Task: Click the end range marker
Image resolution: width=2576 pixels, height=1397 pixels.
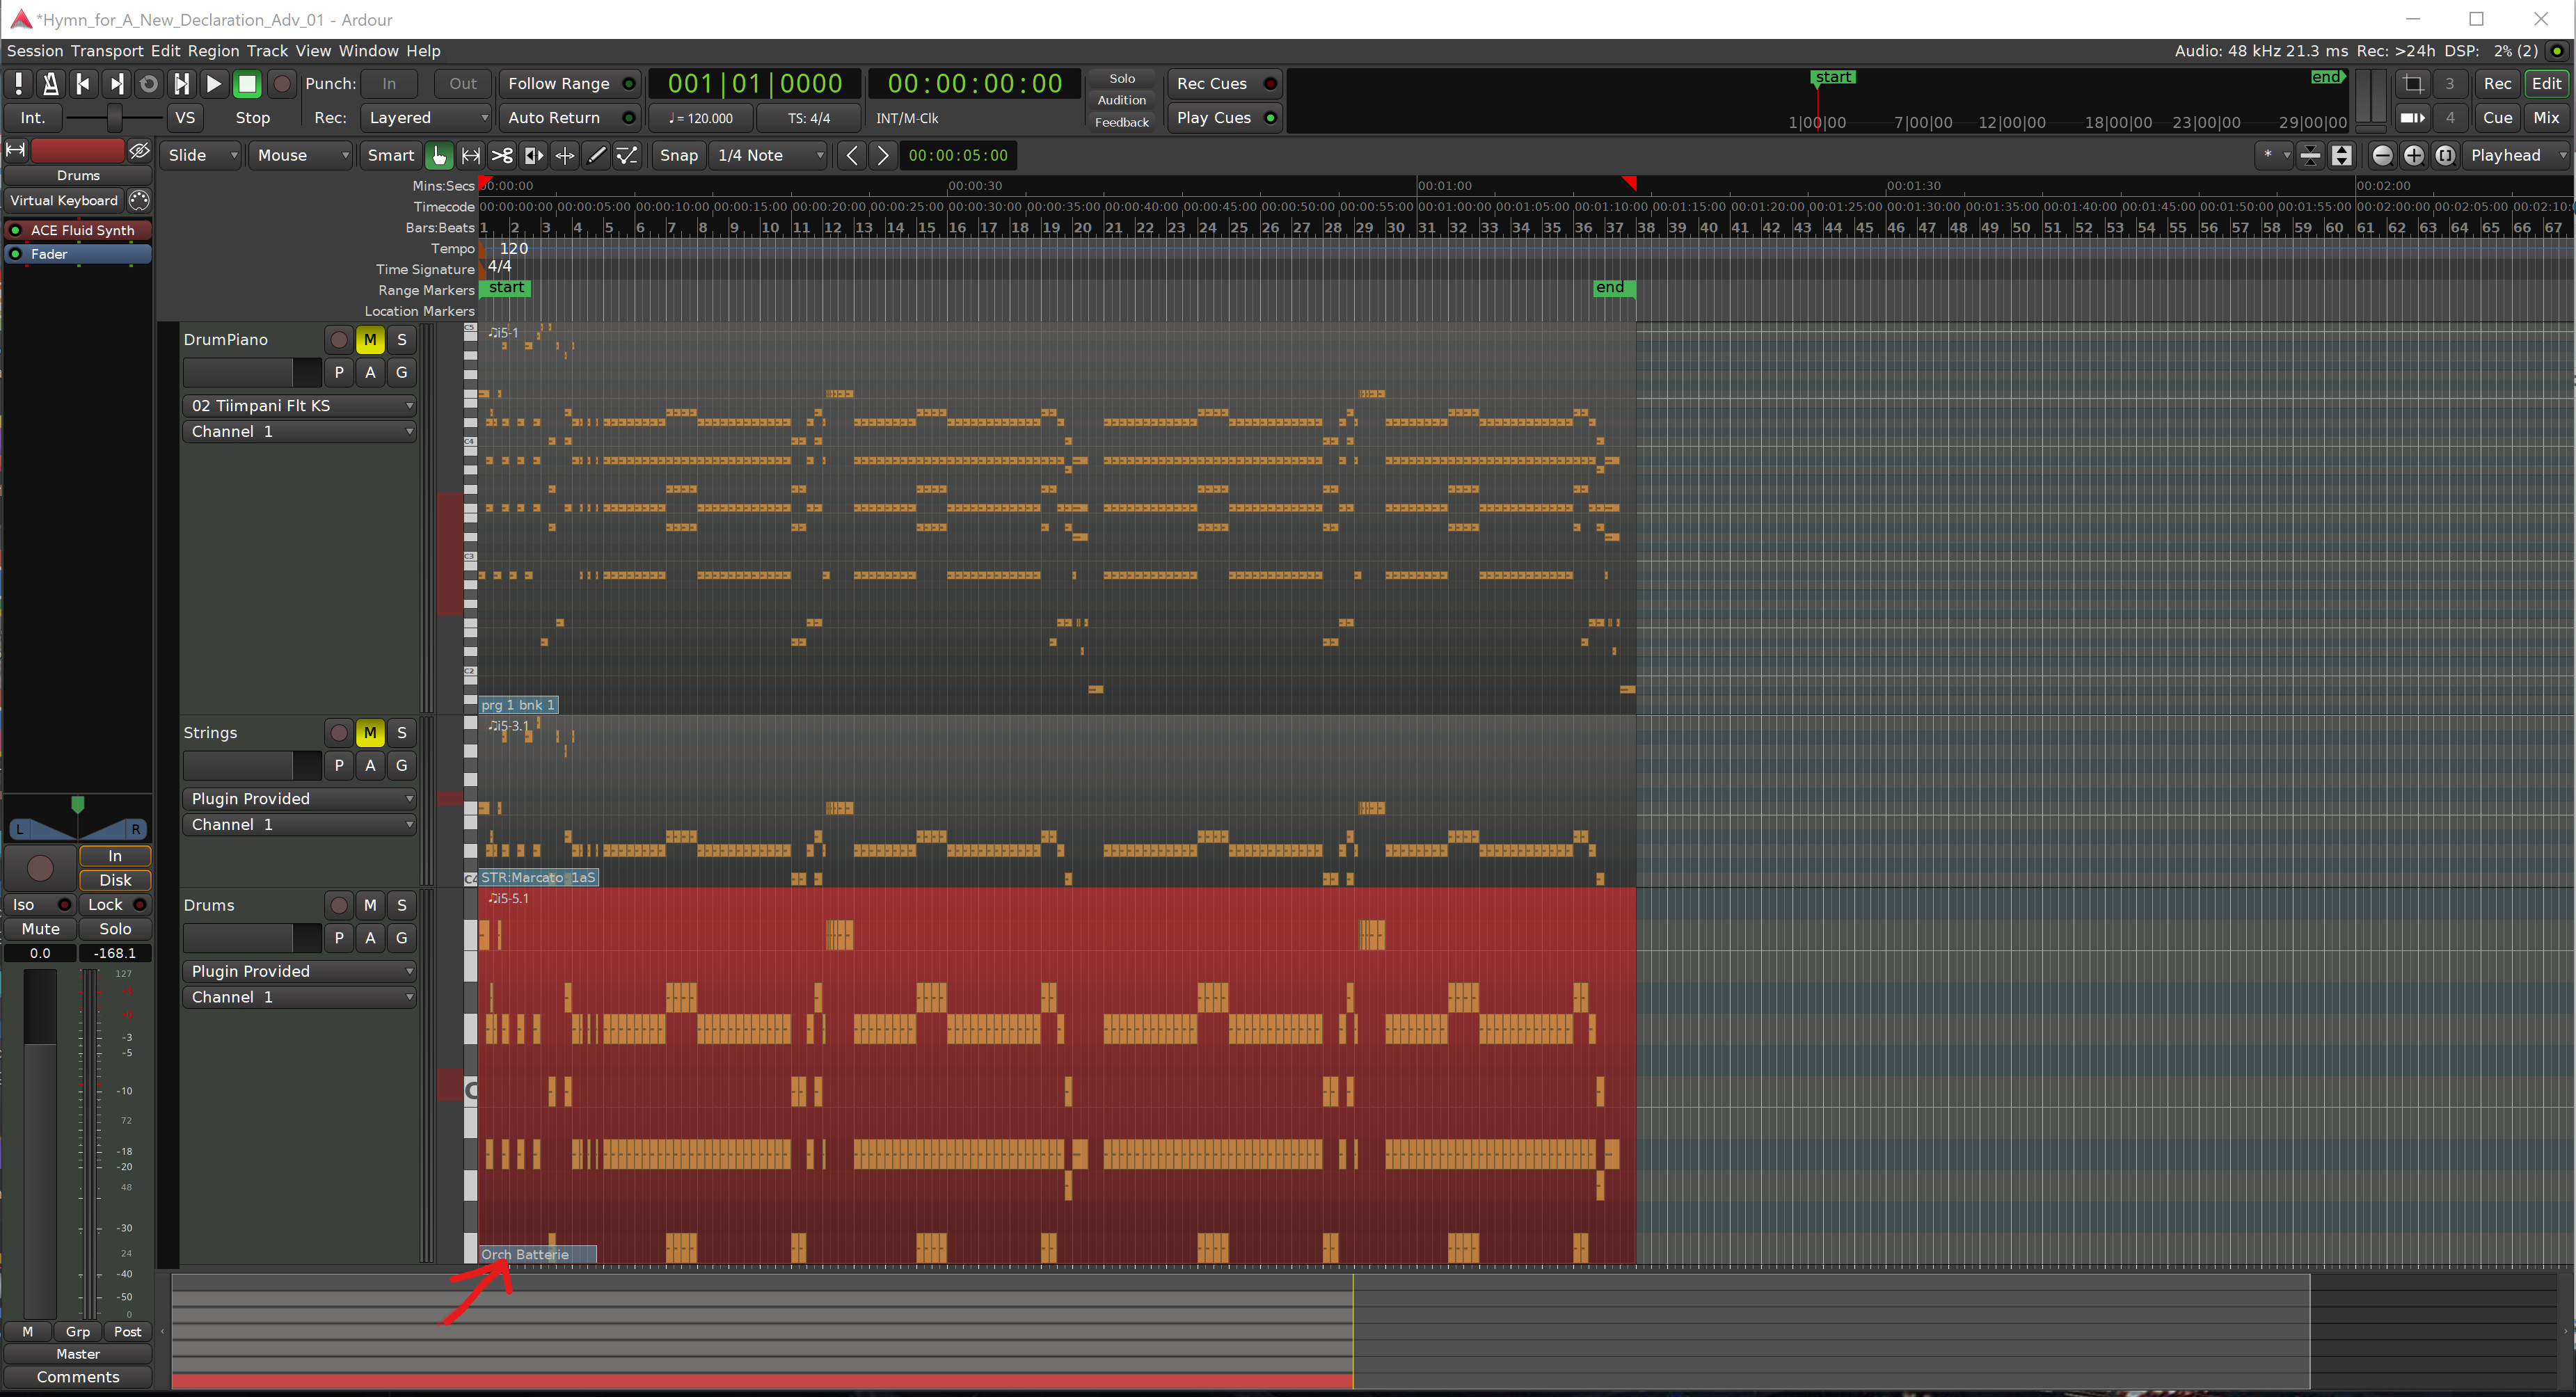Action: [1611, 288]
